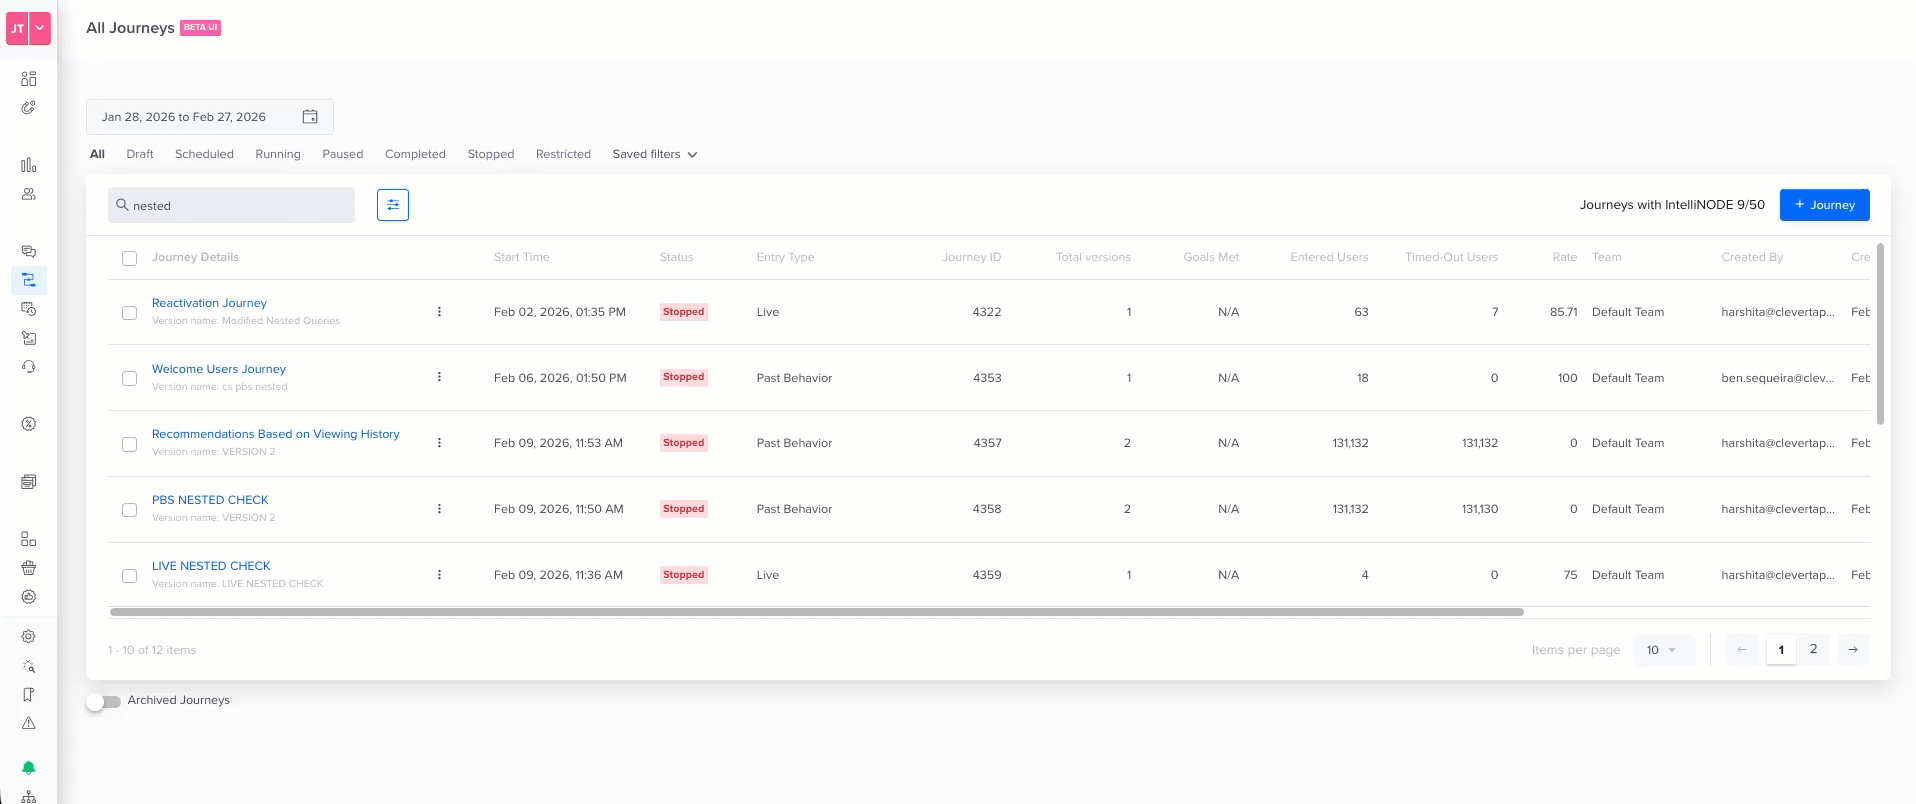Switch to the Restricted tab

563,154
